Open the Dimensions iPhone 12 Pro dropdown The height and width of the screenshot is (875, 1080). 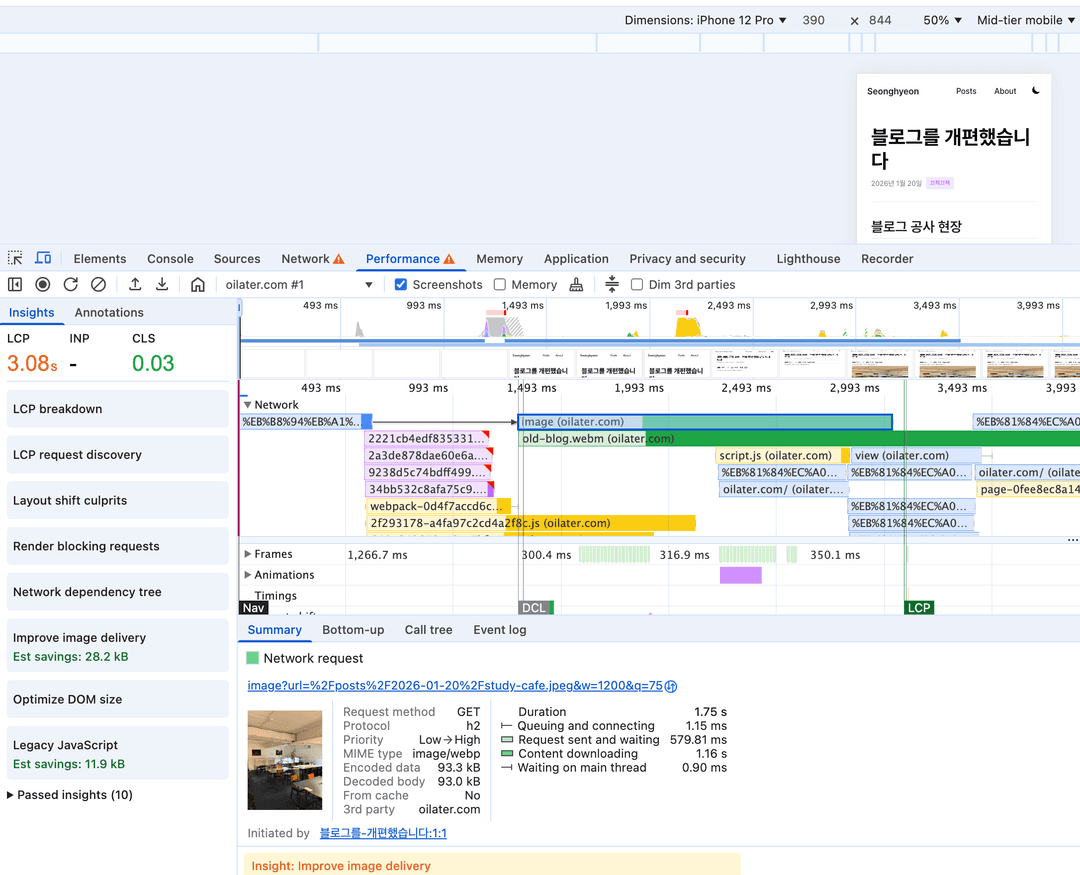click(705, 20)
